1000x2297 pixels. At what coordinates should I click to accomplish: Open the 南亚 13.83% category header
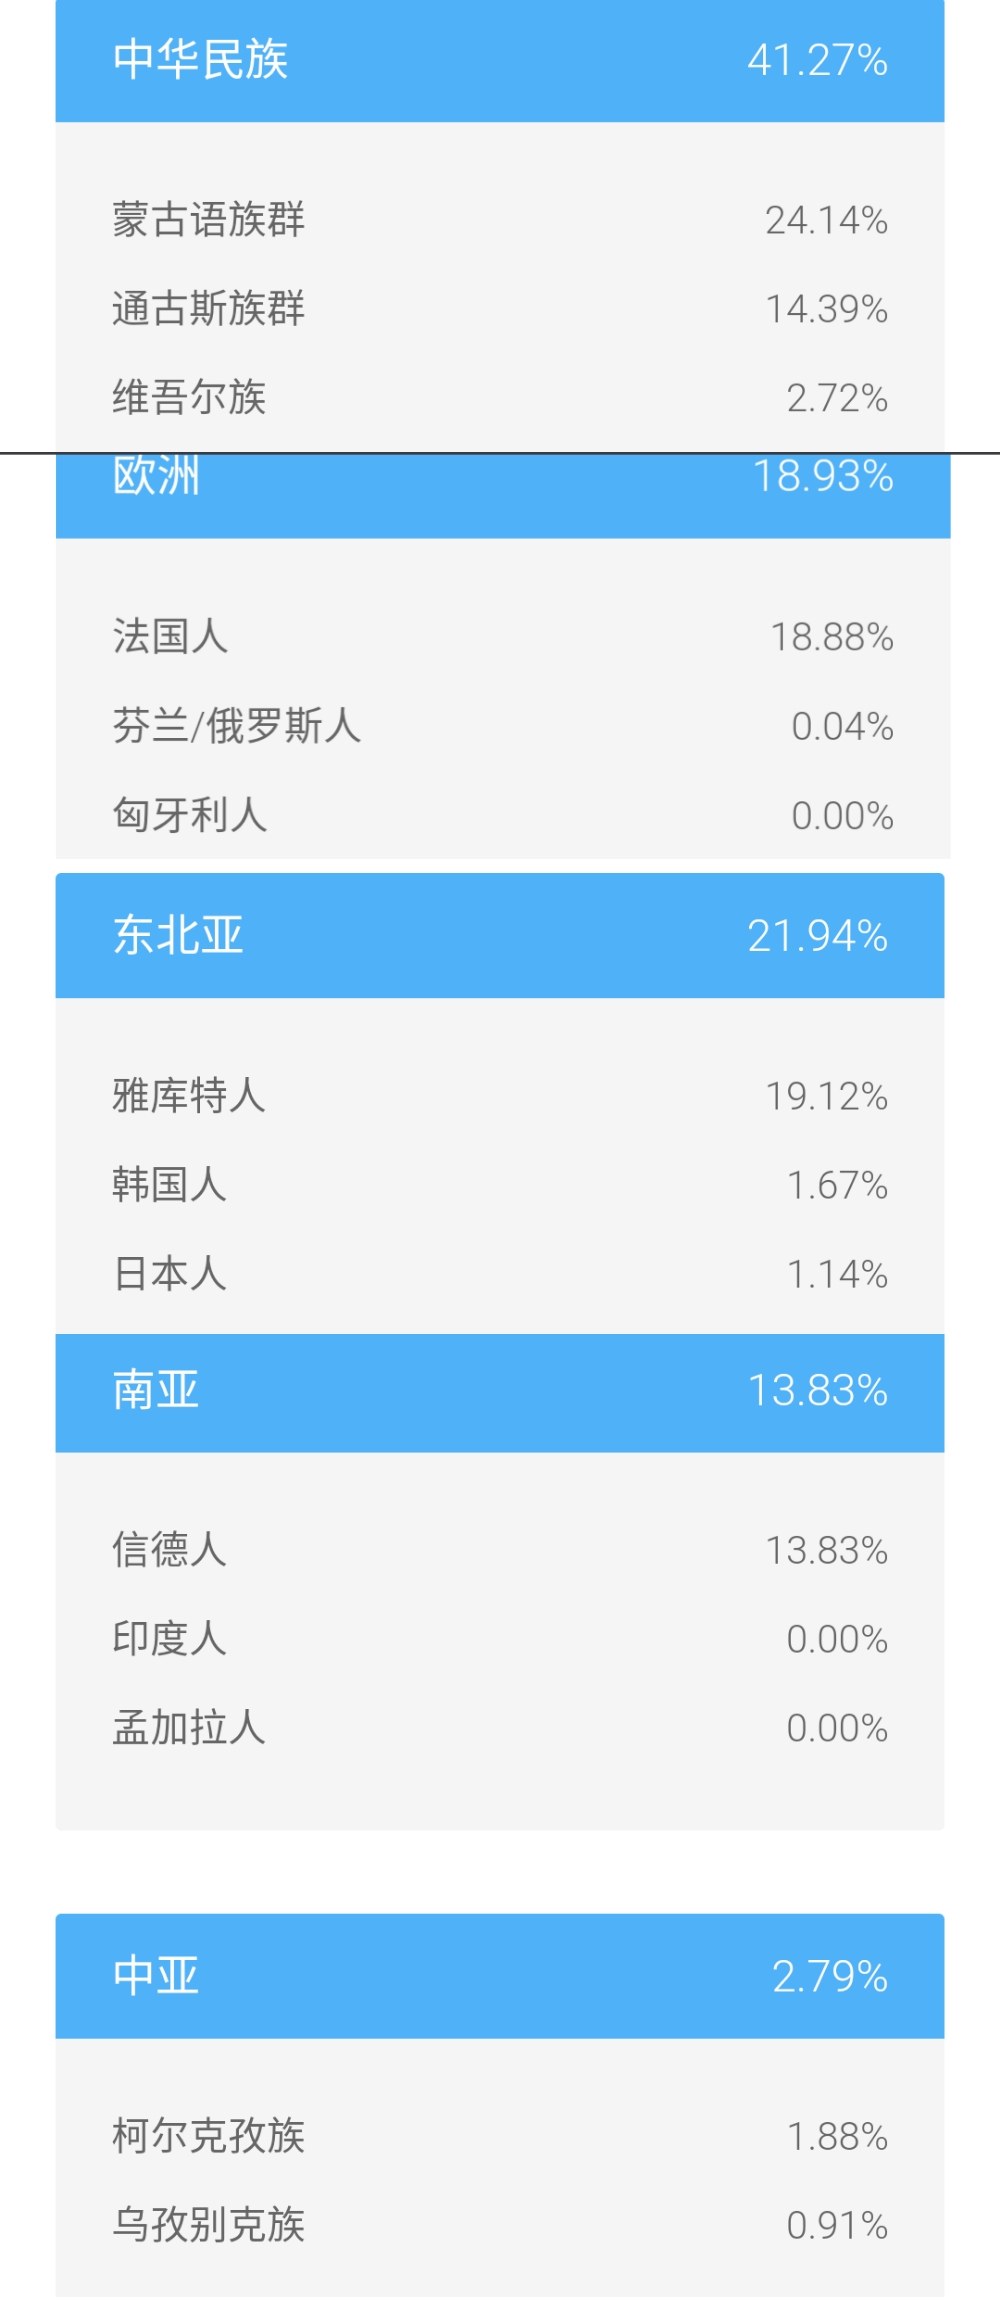pos(500,1392)
